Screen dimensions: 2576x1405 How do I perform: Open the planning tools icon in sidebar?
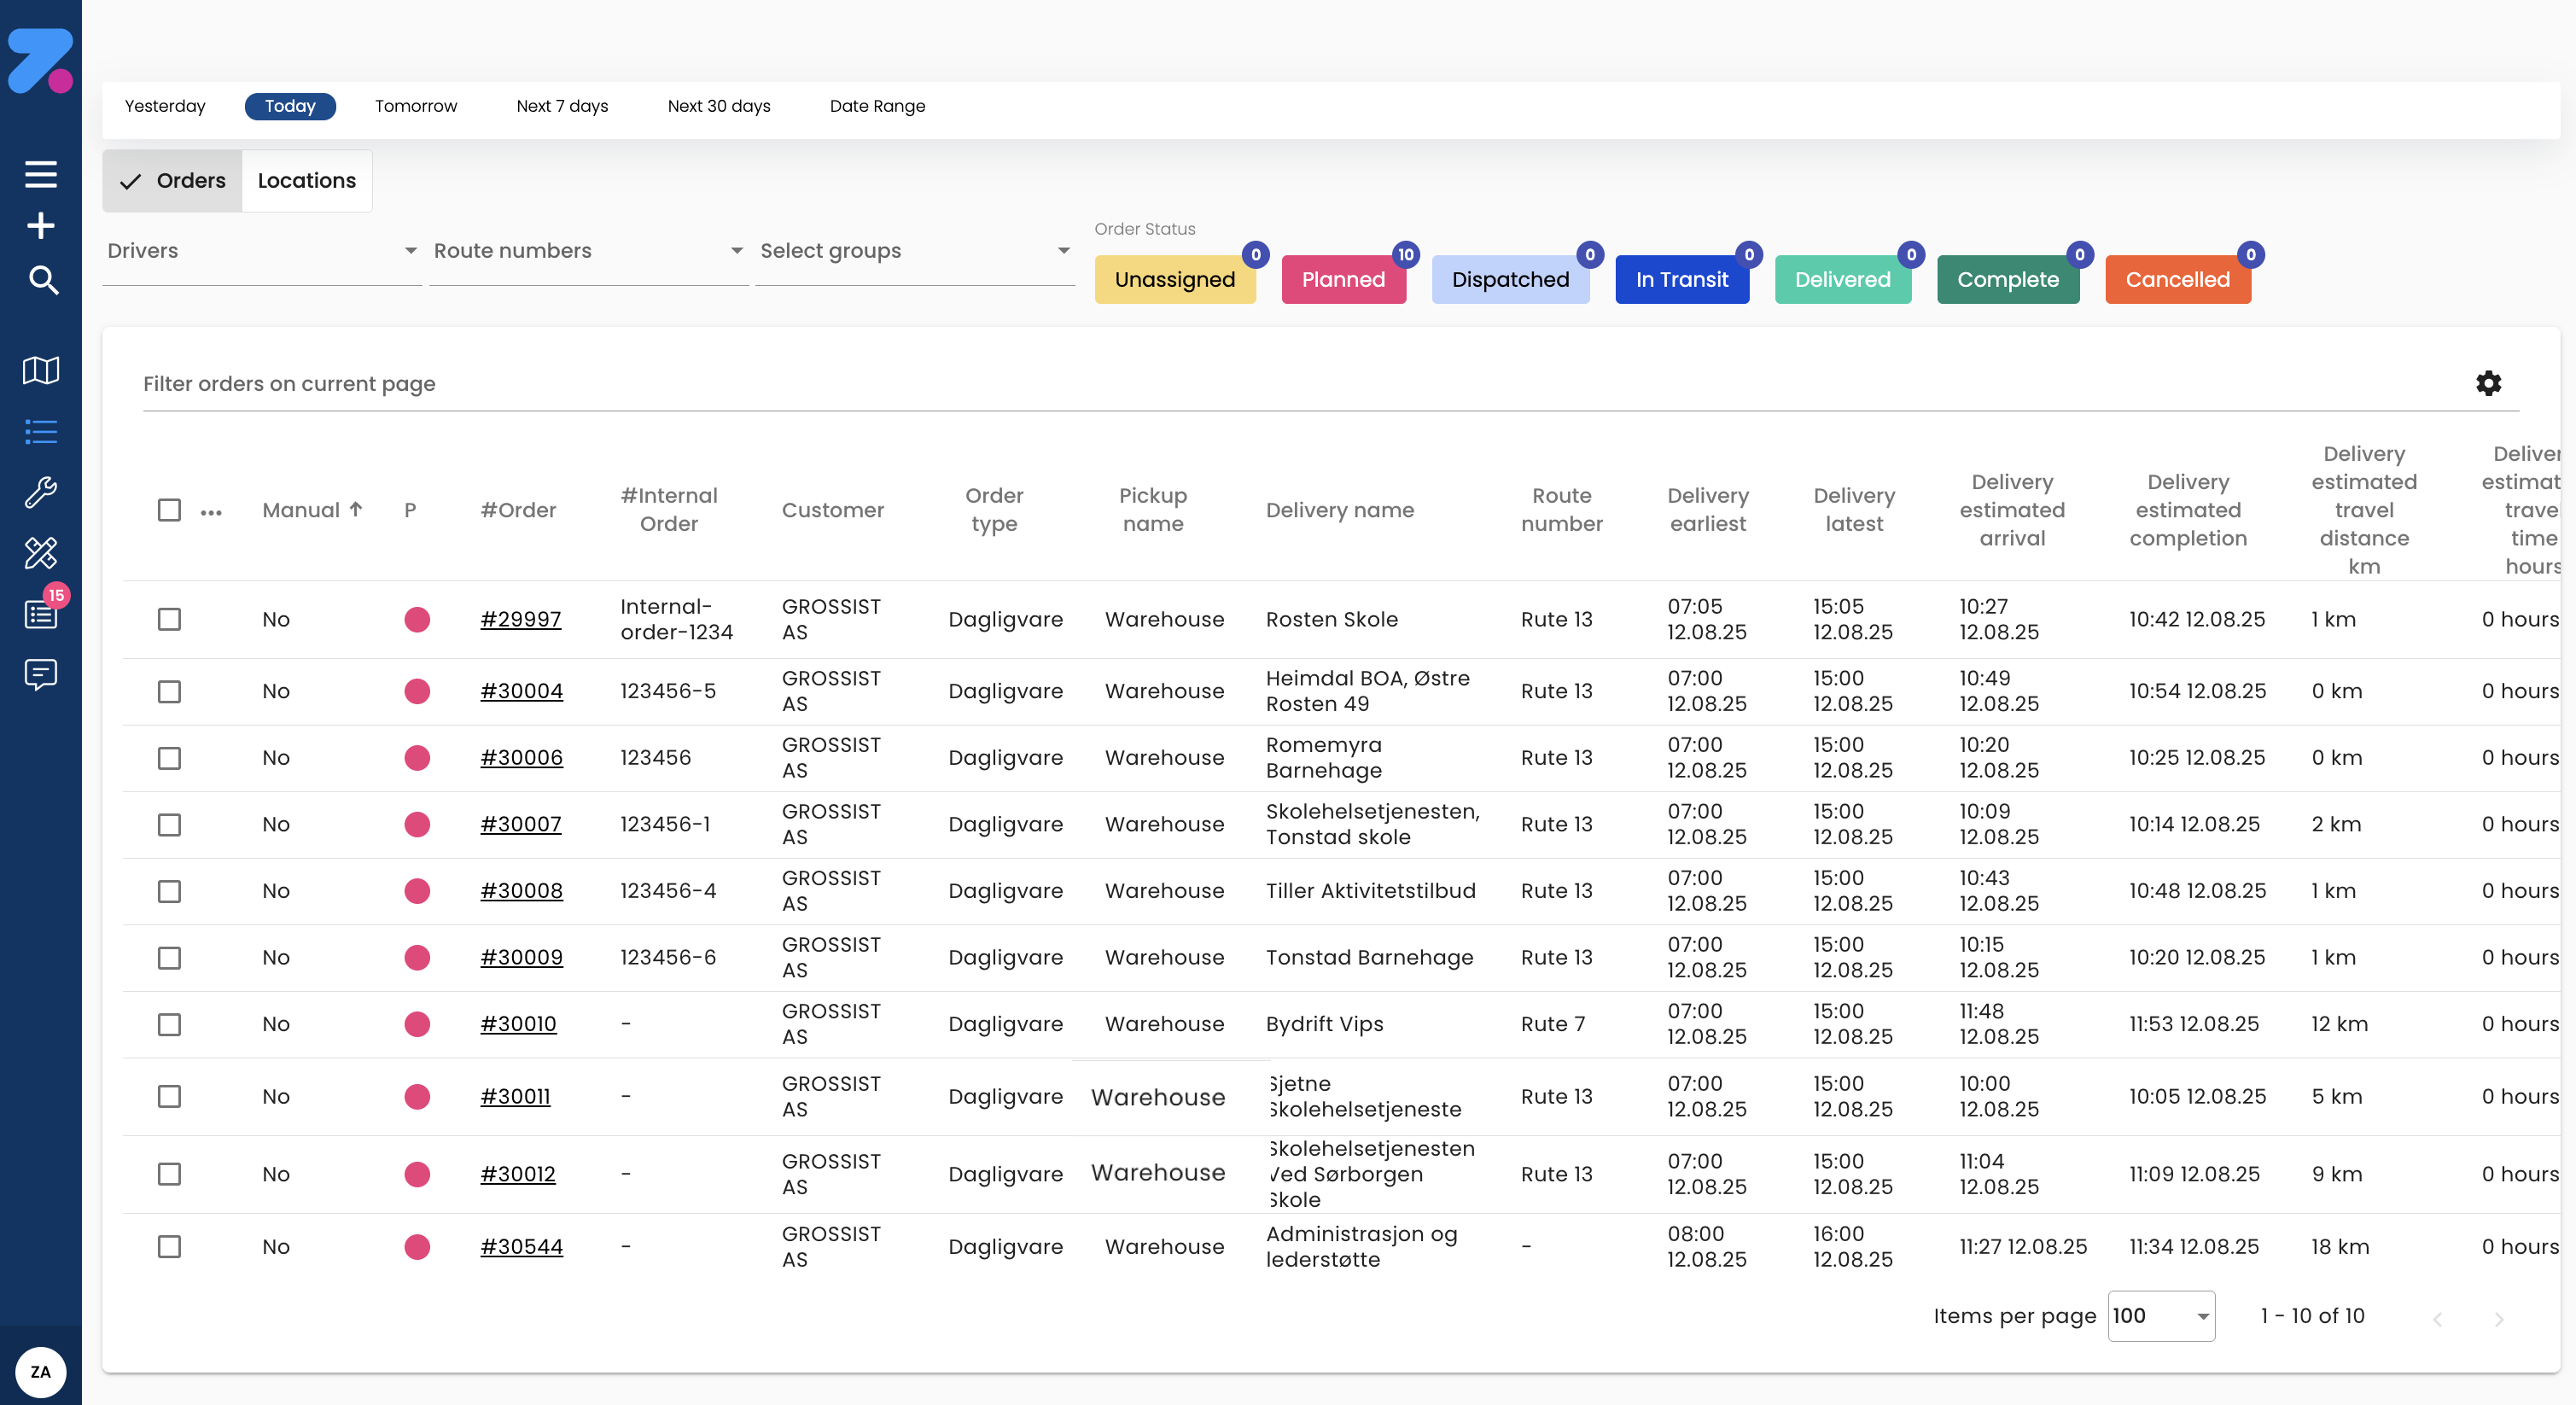pyautogui.click(x=41, y=553)
